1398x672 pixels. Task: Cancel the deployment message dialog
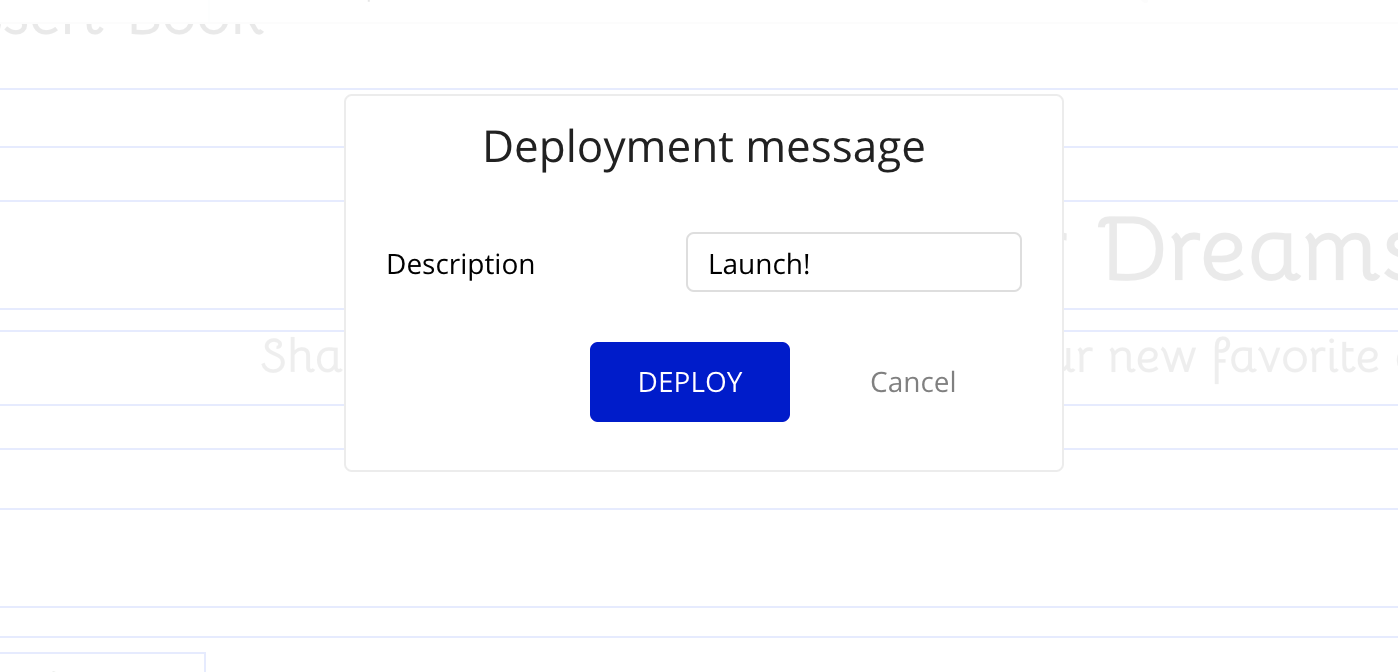click(913, 382)
